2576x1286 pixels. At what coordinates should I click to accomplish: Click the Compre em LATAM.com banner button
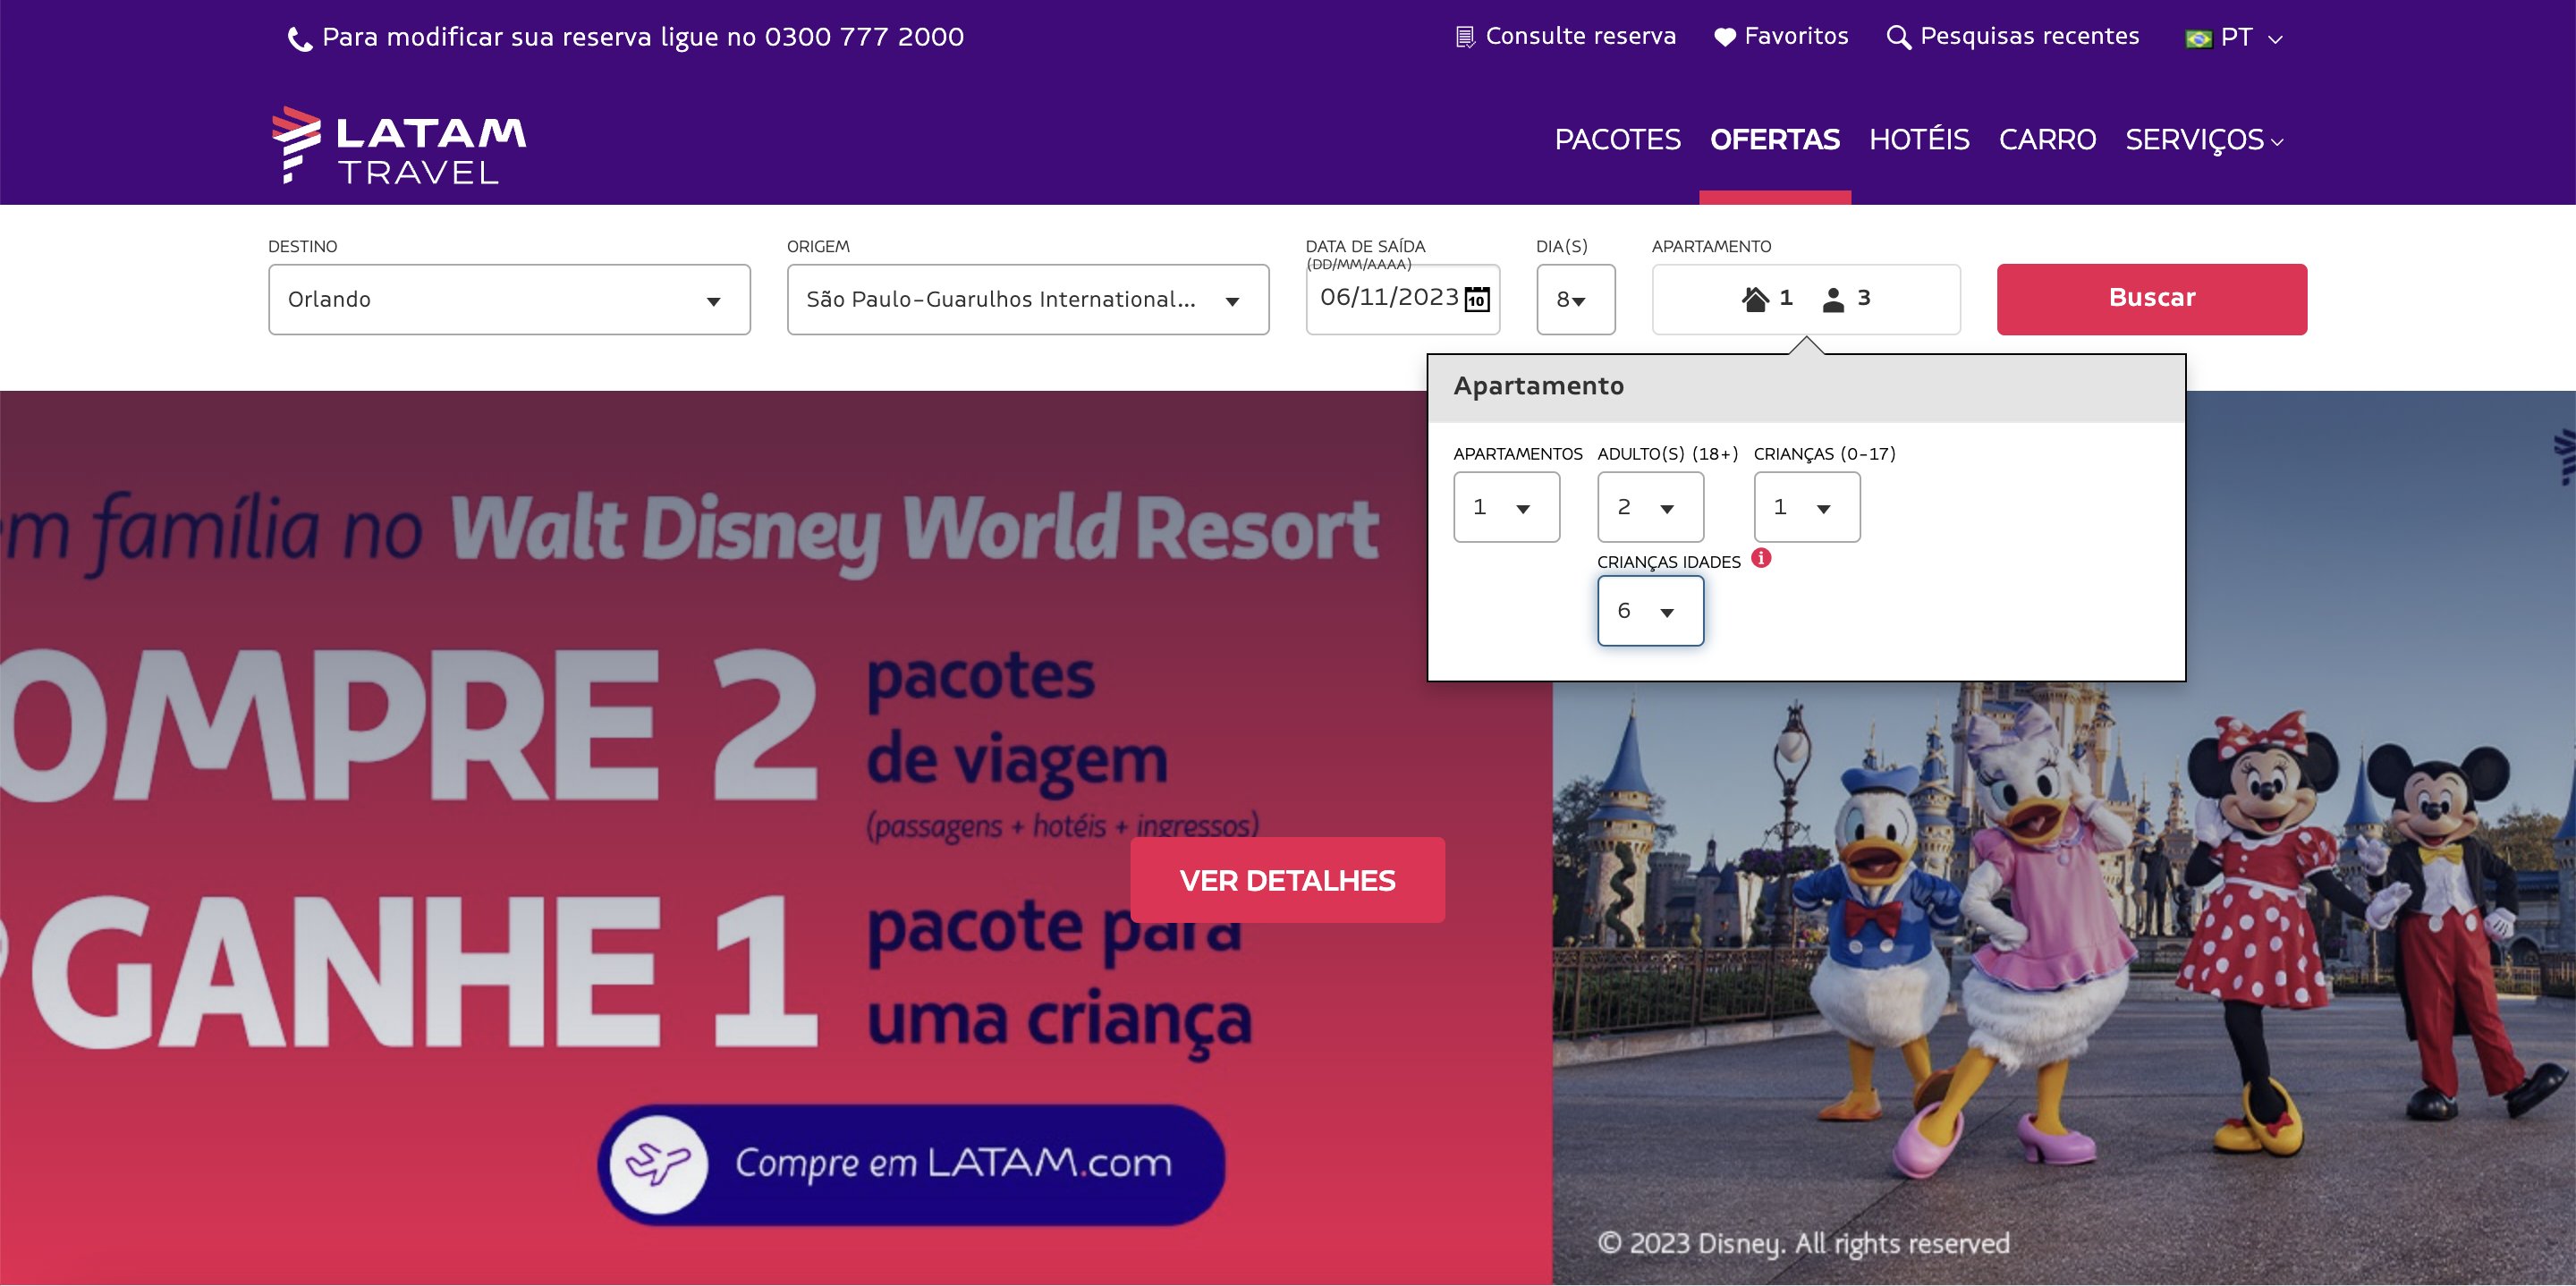pyautogui.click(x=911, y=1164)
